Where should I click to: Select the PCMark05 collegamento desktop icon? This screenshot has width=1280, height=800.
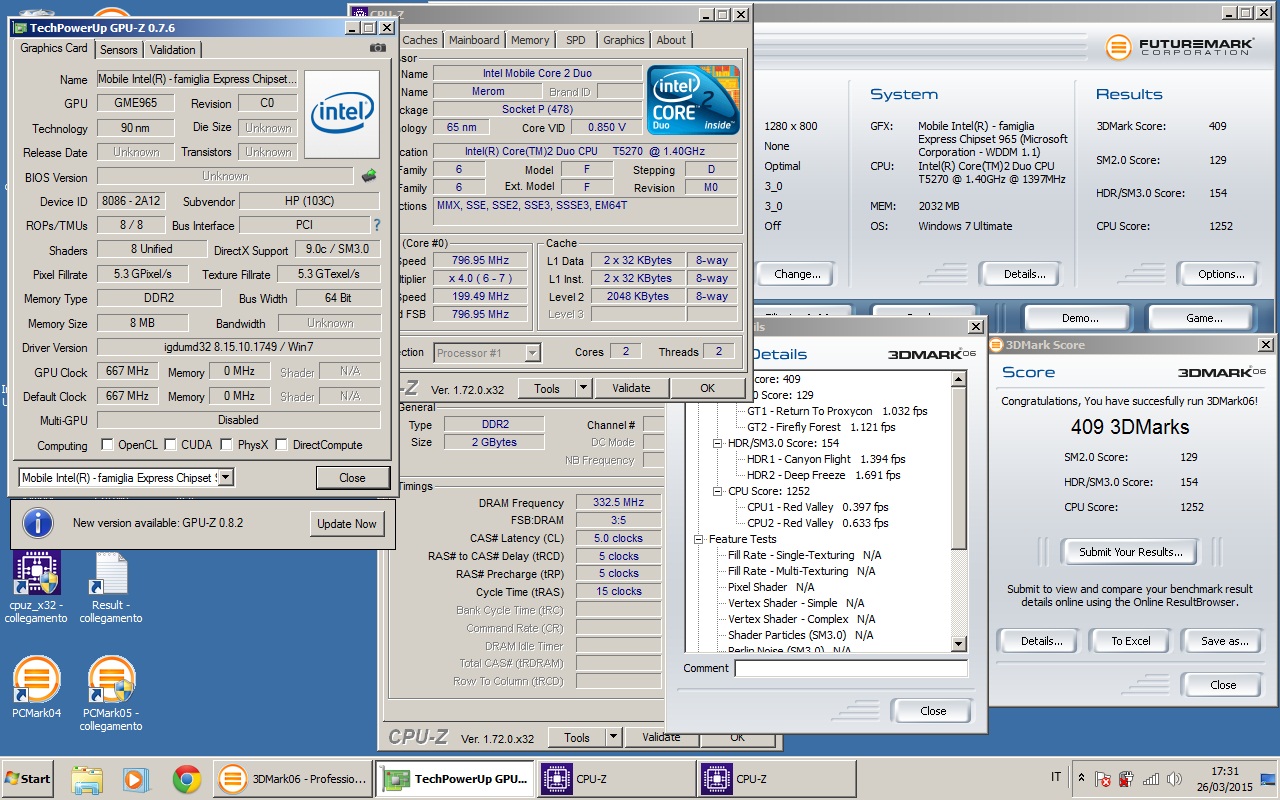[110, 694]
